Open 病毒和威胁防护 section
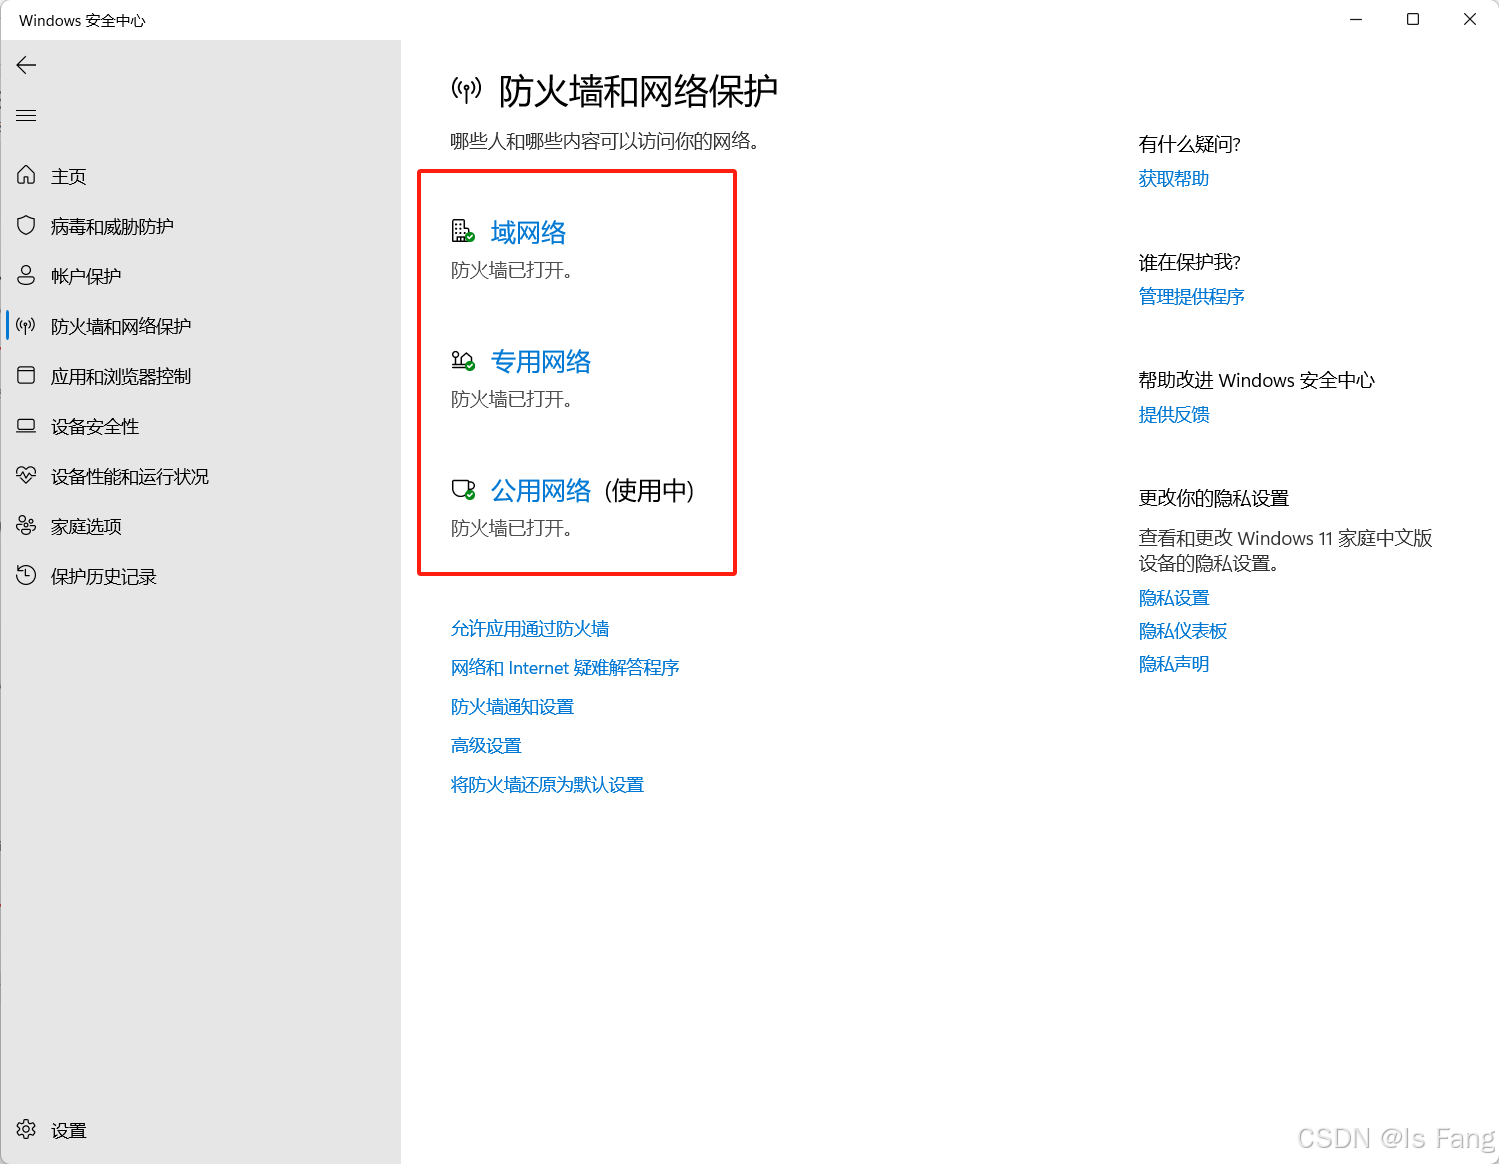Screen dimensions: 1499x1164 [112, 226]
